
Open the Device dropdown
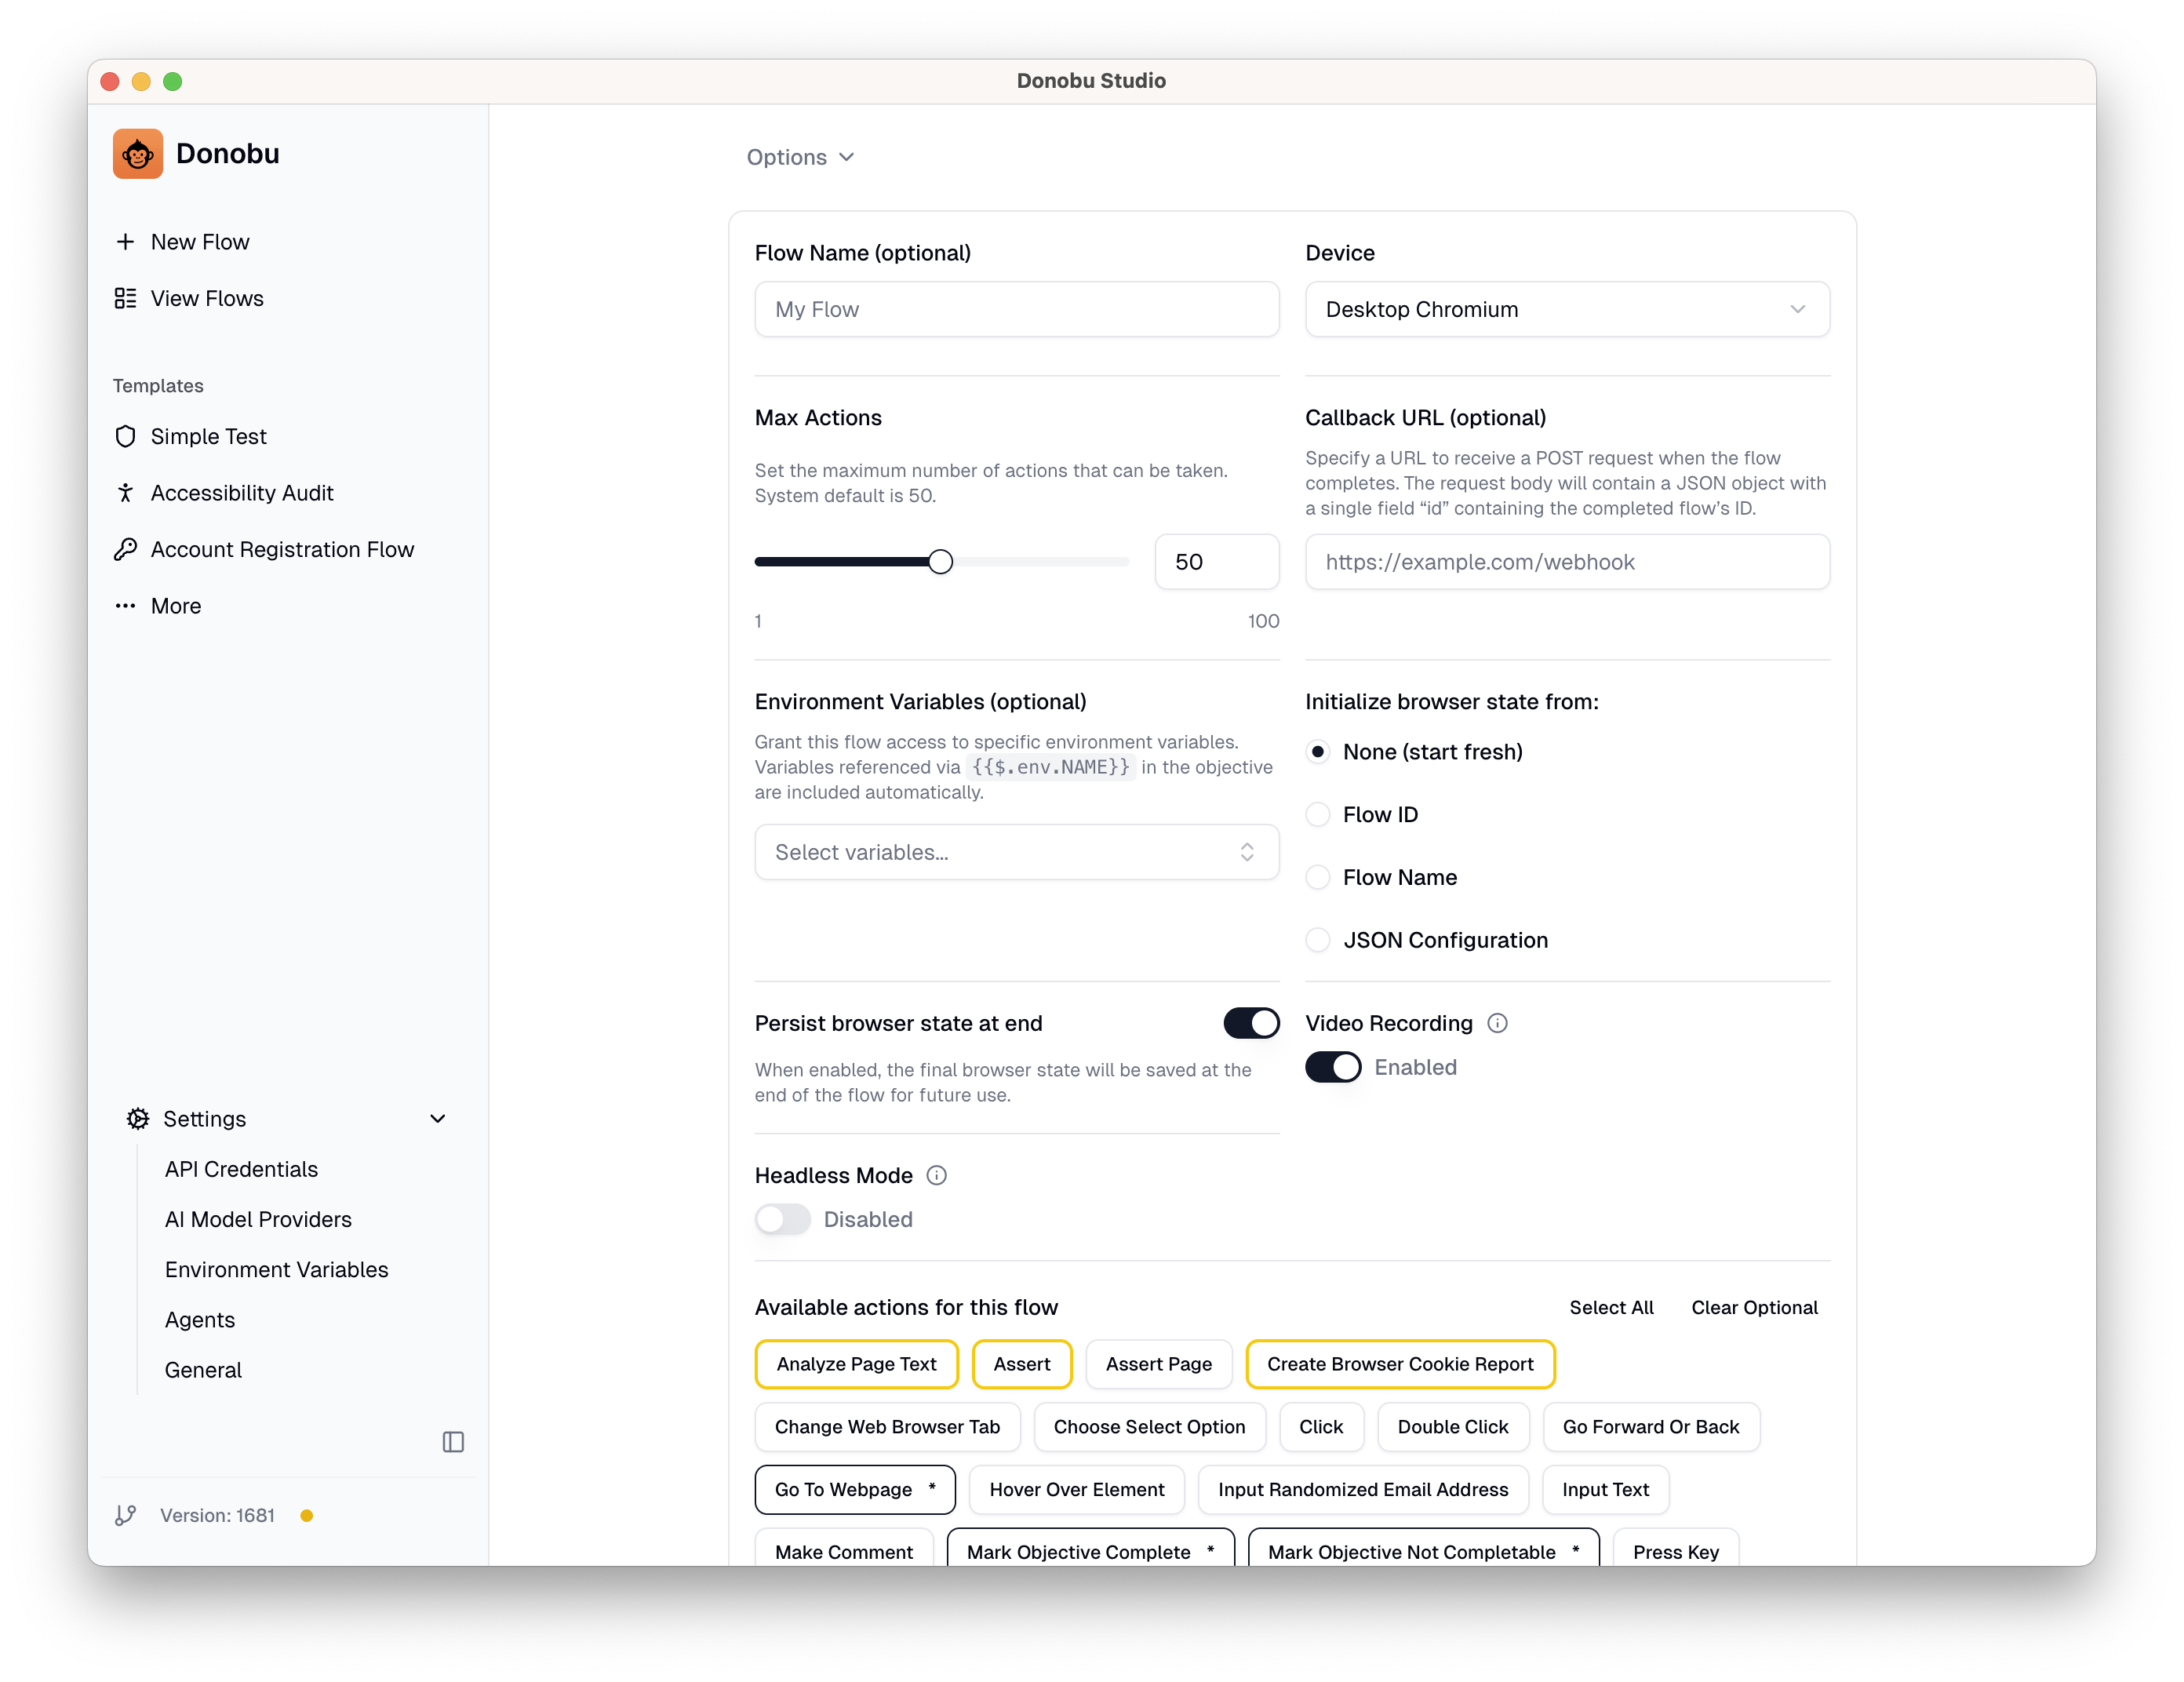tap(1566, 309)
